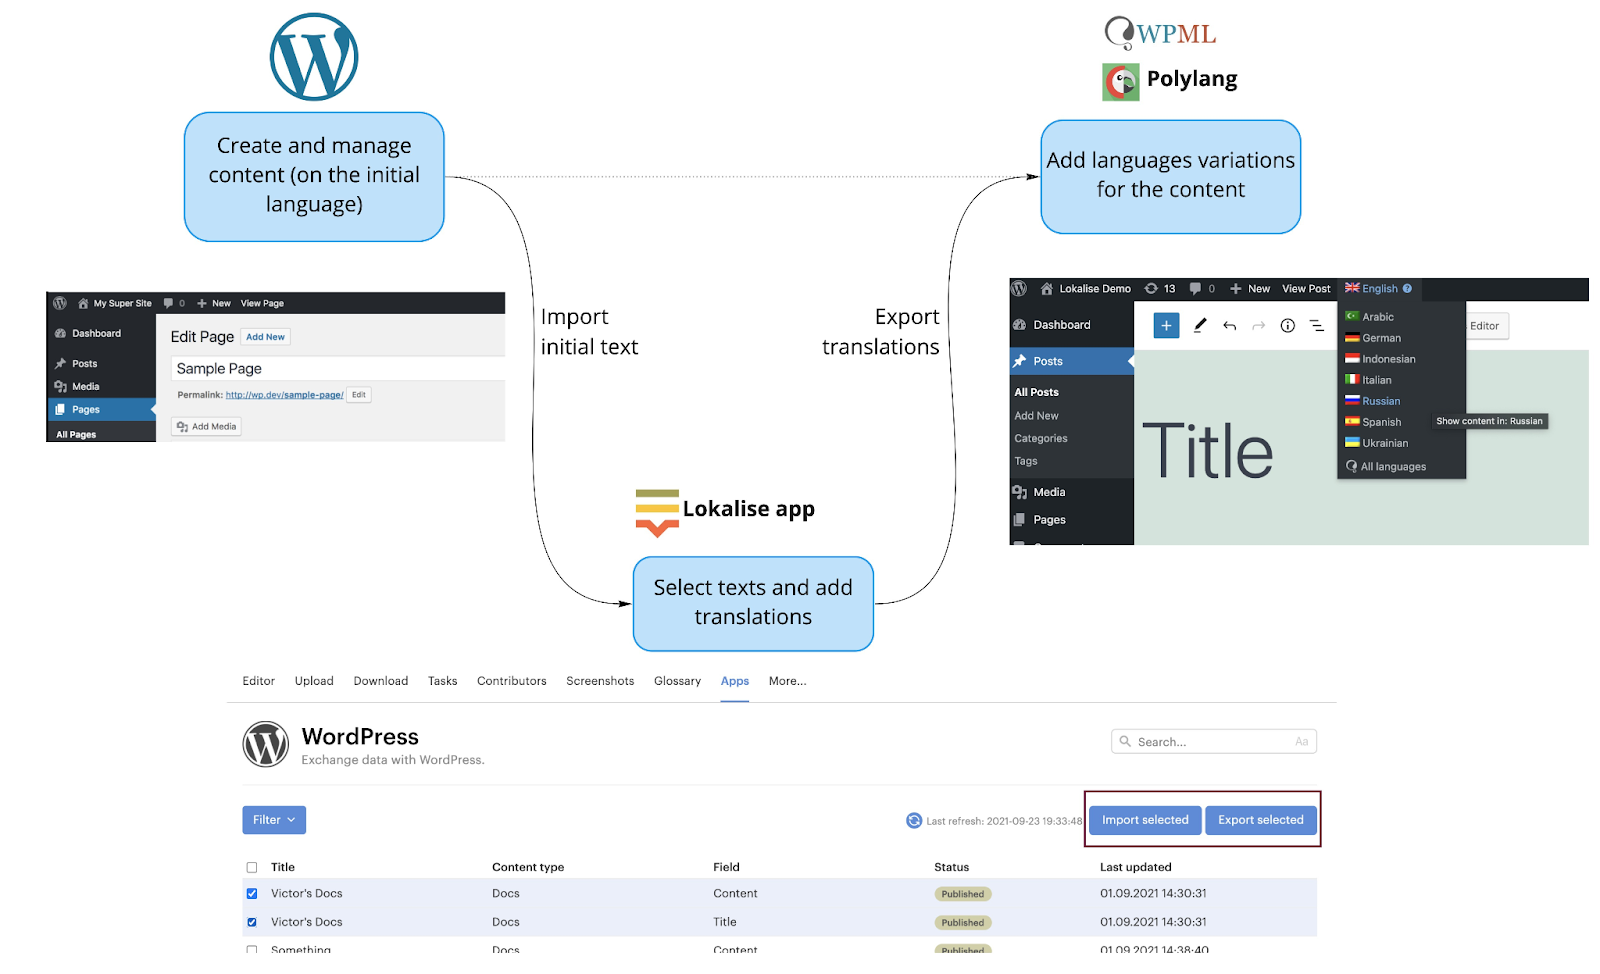
Task: Click the Search input field
Action: coord(1214,742)
